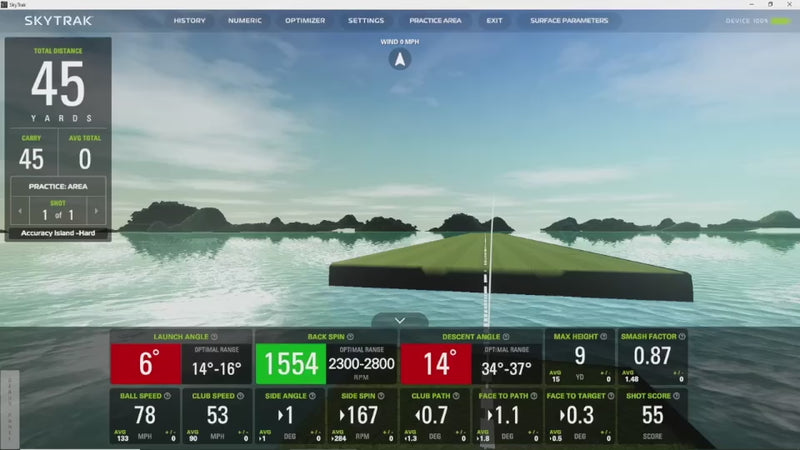
Task: Click the Shot Score tile
Action: pos(652,416)
